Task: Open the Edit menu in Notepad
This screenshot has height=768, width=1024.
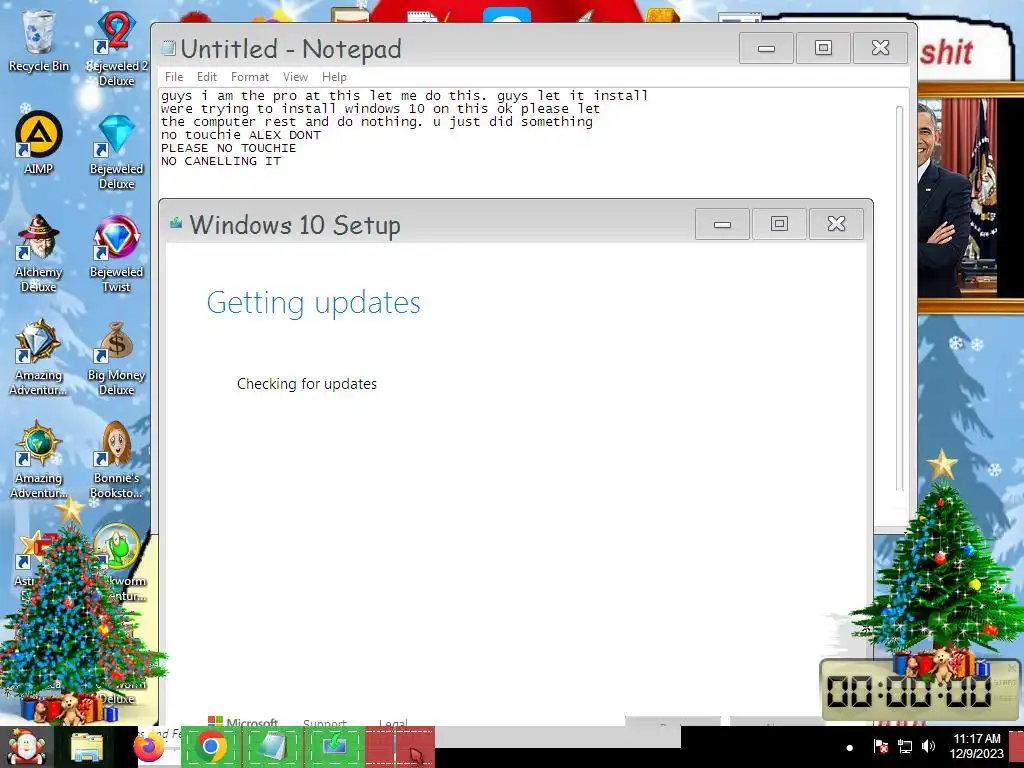Action: [207, 77]
